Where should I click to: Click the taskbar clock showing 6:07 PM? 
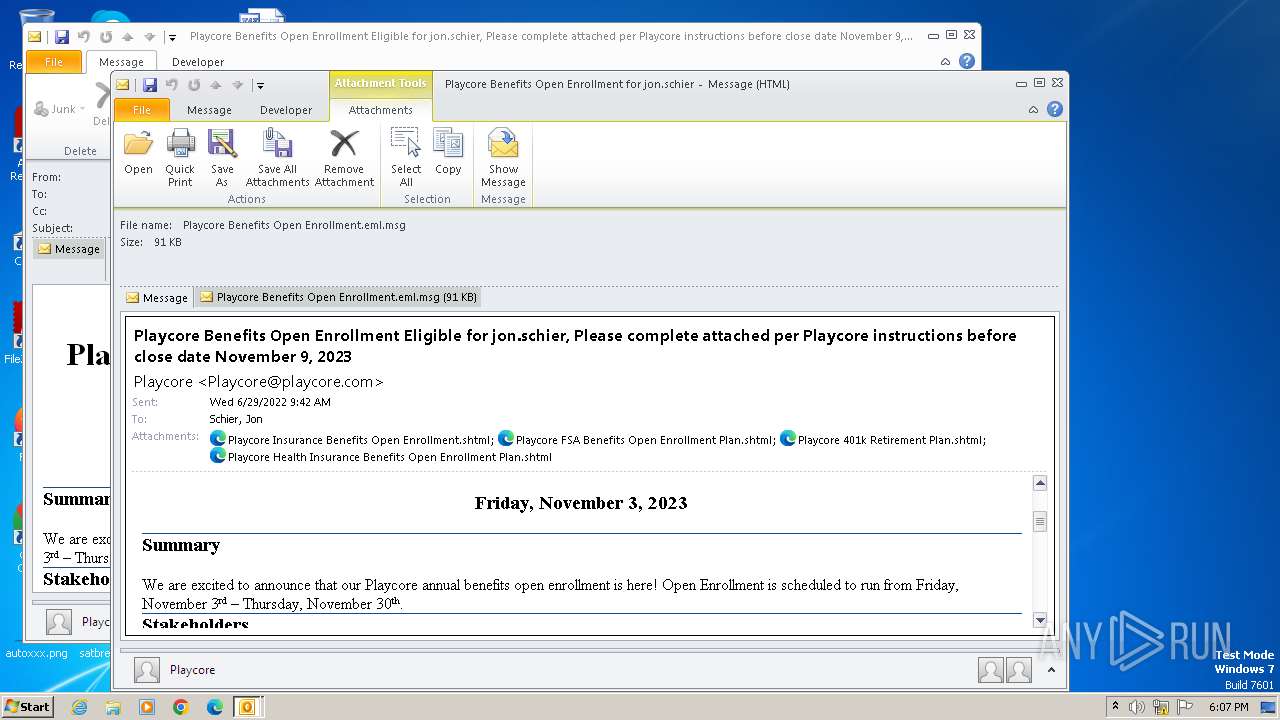[x=1228, y=707]
